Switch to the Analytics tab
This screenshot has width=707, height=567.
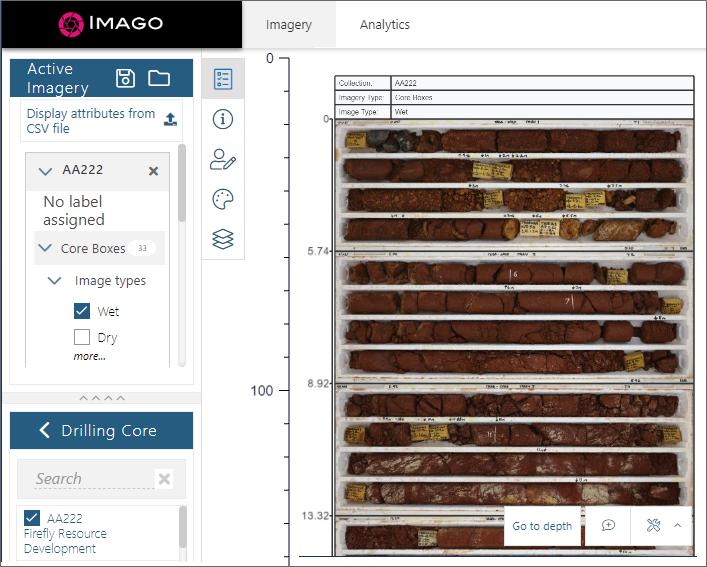tap(384, 25)
